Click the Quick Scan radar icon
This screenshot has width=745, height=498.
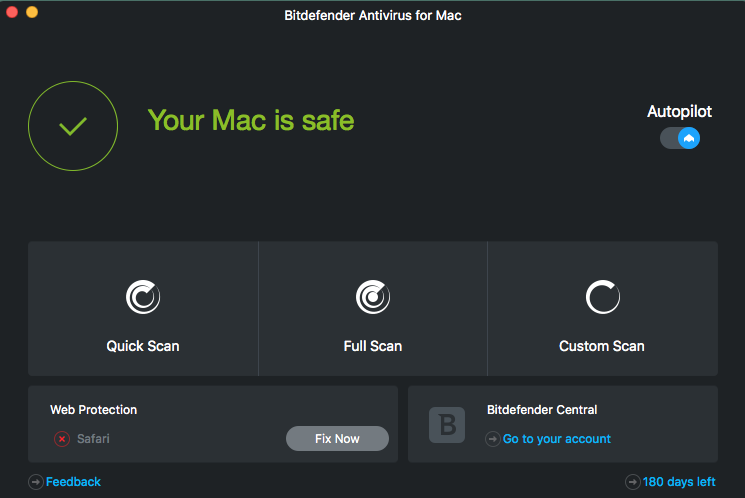point(143,297)
